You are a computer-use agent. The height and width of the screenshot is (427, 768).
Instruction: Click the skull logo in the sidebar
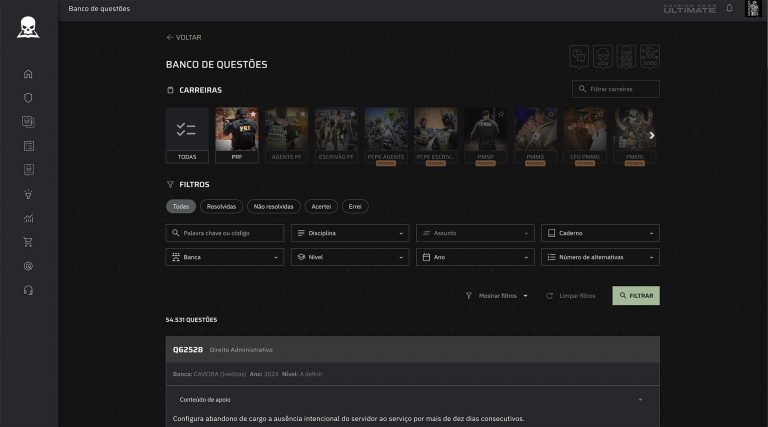click(28, 27)
